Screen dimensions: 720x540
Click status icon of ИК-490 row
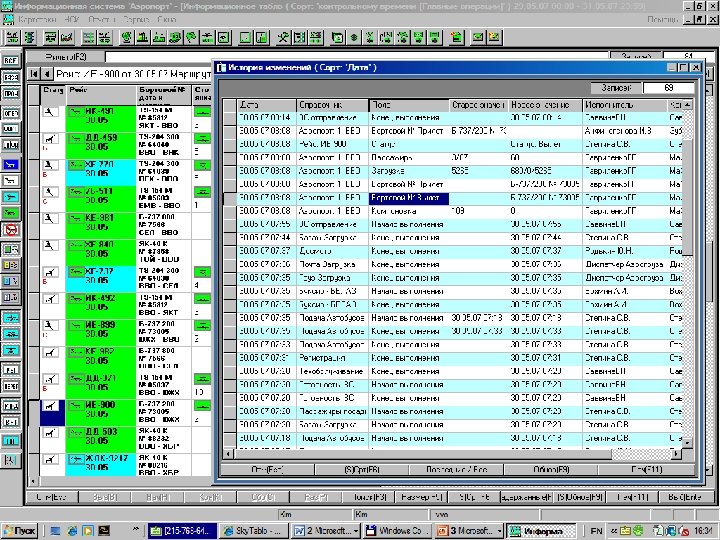tap(51, 112)
